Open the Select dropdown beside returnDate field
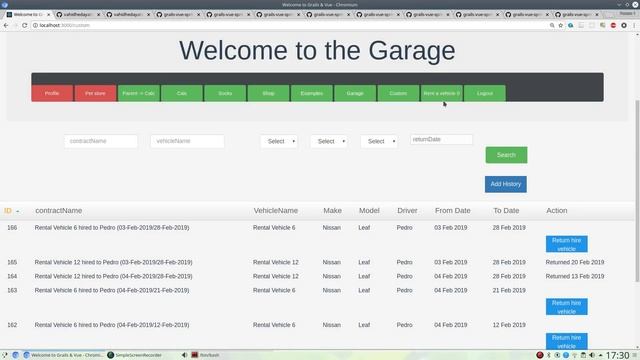The image size is (640, 360). [x=379, y=142]
